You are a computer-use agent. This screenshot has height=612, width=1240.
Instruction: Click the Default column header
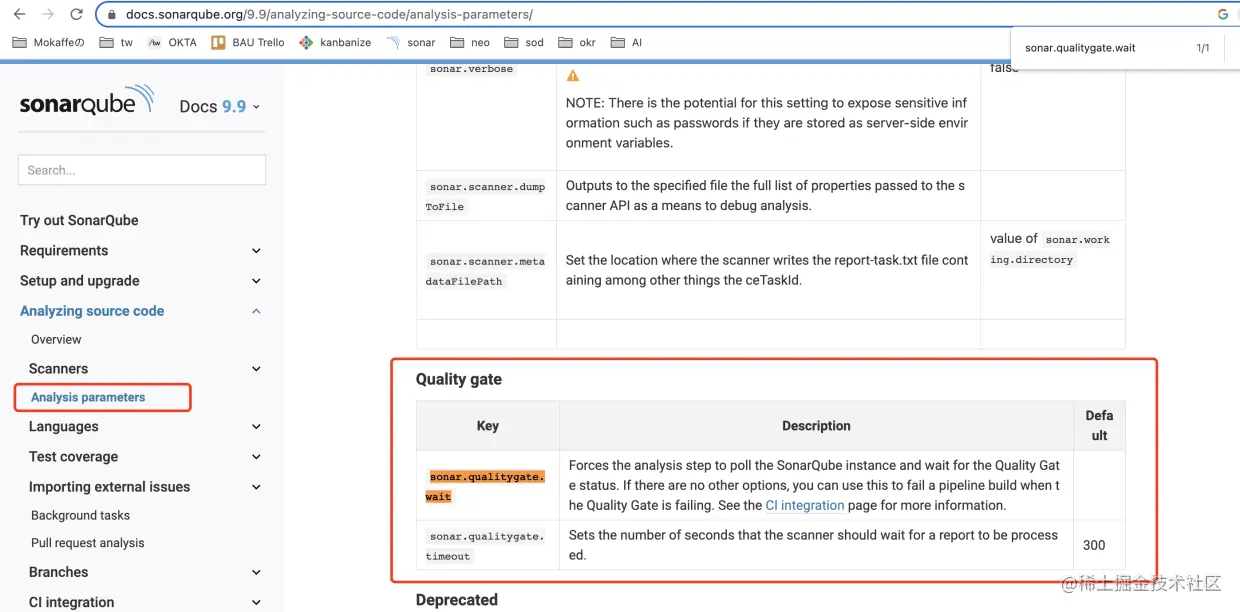[1099, 425]
